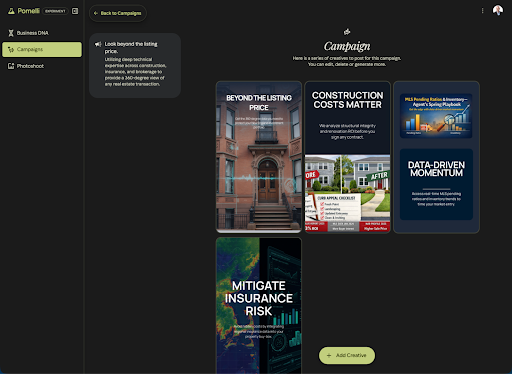The width and height of the screenshot is (512, 374).
Task: Click the MLS Pending Ratios playbook image
Action: (436, 116)
